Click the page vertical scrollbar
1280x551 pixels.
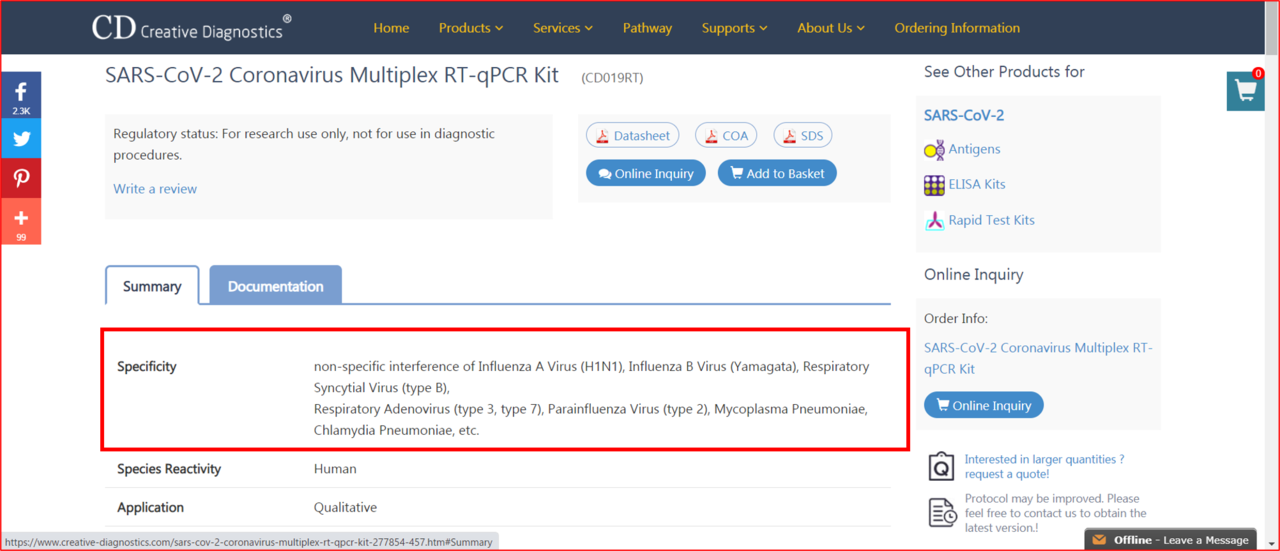(1272, 275)
